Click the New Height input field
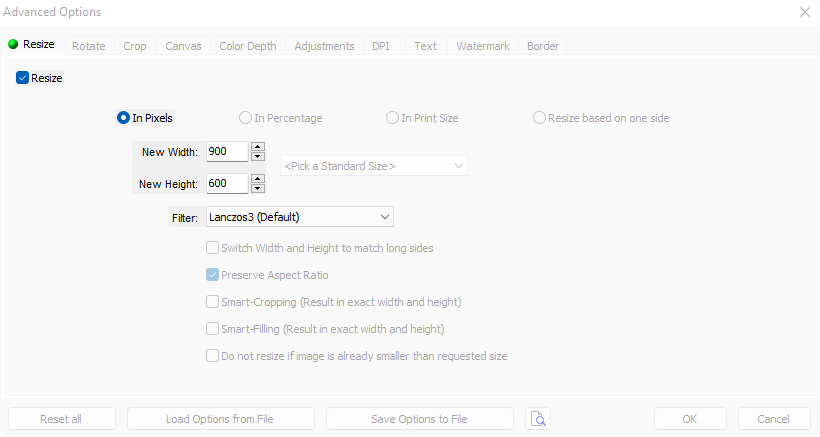 tap(227, 183)
